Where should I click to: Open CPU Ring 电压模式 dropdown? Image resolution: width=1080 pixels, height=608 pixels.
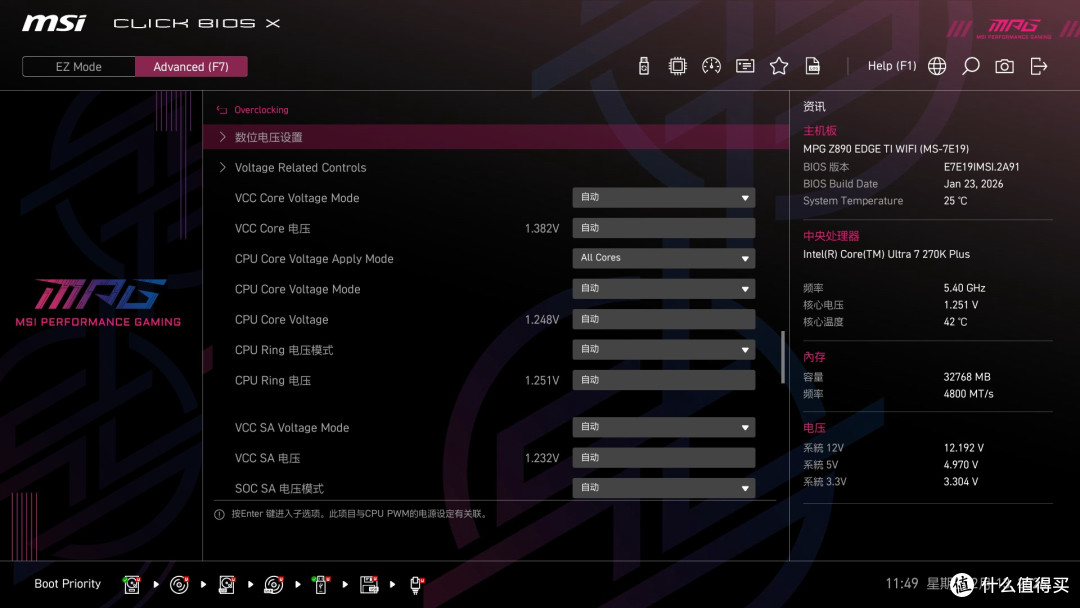(663, 349)
